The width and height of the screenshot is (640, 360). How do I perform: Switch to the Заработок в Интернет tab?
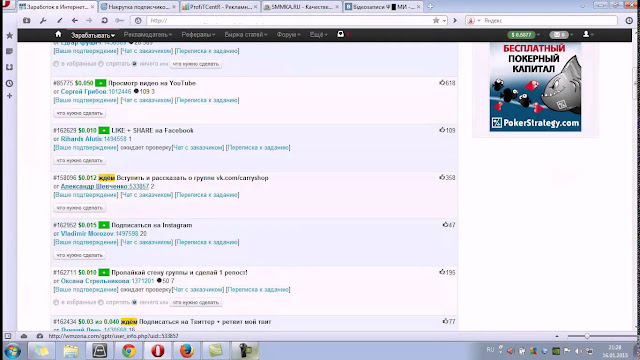pos(56,7)
